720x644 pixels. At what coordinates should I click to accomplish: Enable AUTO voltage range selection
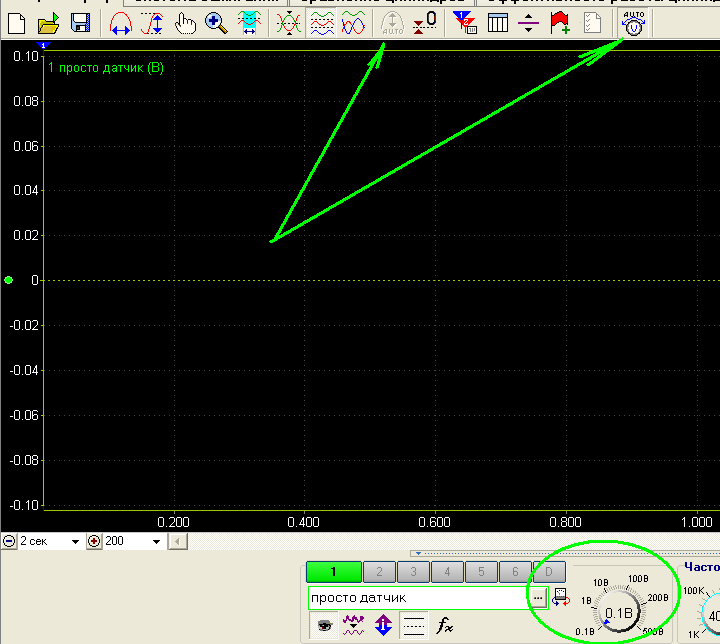pyautogui.click(x=634, y=23)
